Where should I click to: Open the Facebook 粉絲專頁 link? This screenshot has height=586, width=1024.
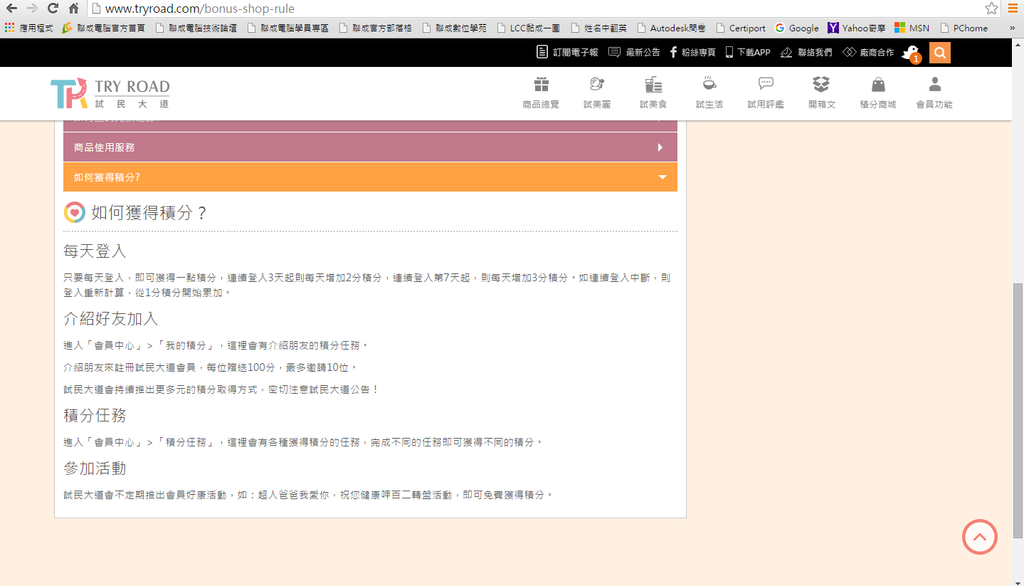pyautogui.click(x=692, y=52)
